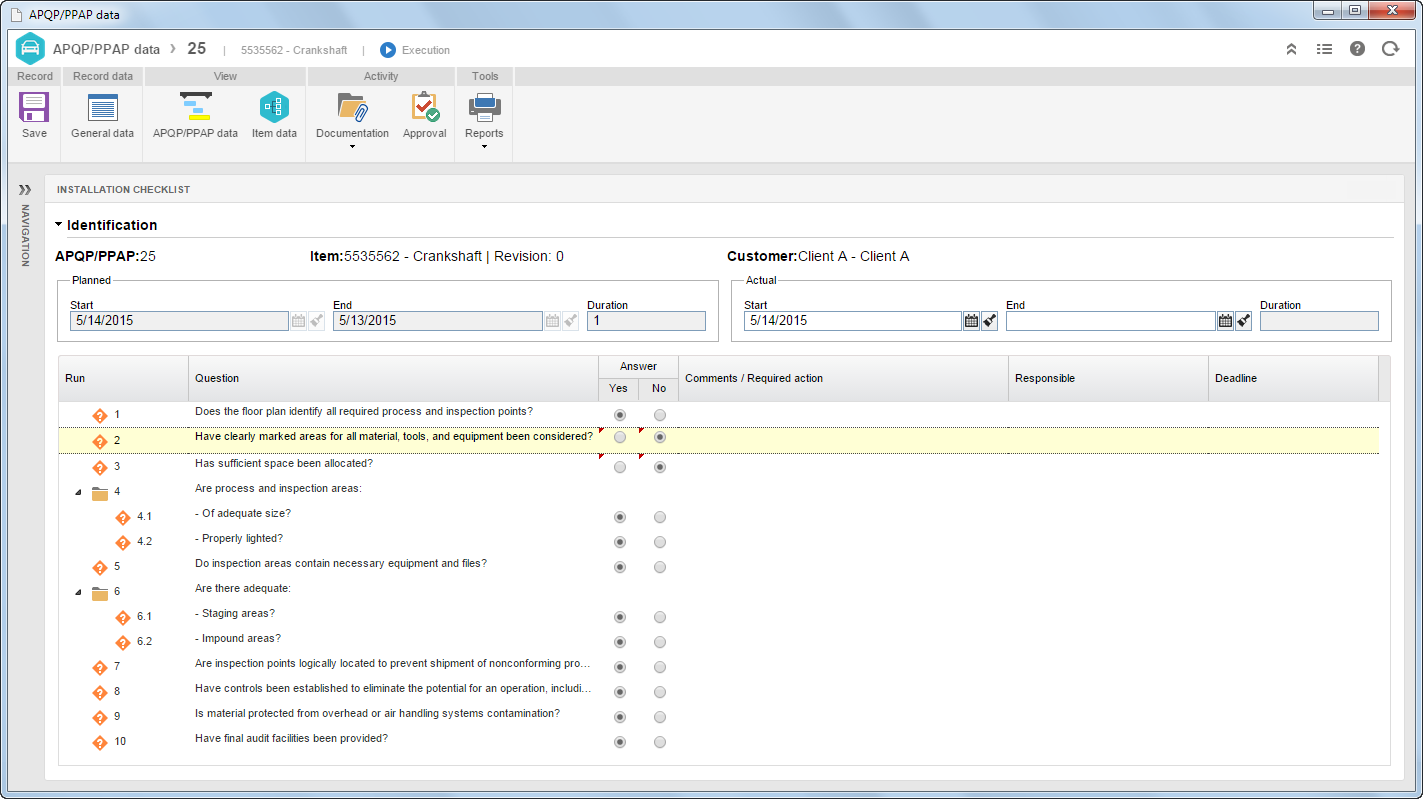Collapse tree group 6
Image resolution: width=1423 pixels, height=799 pixels.
79,592
